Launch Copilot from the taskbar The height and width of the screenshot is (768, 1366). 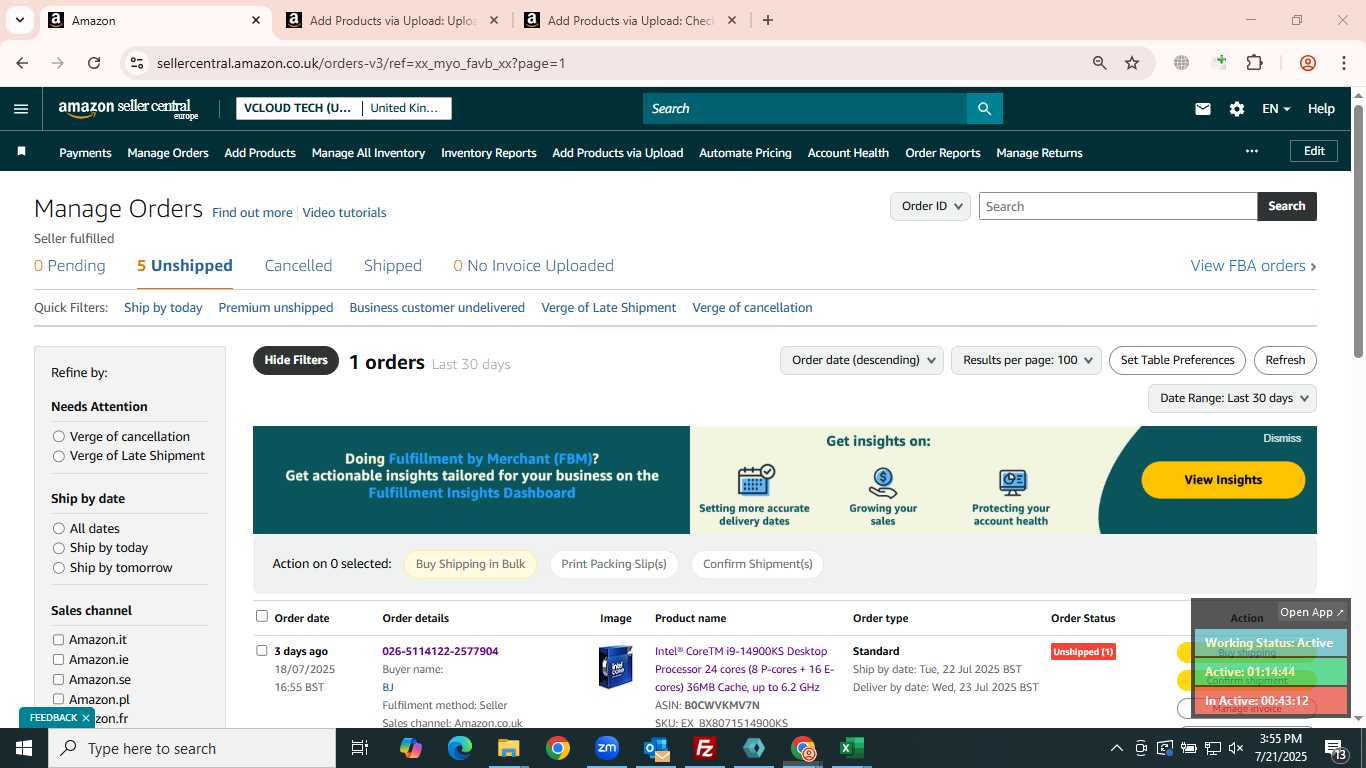click(410, 748)
